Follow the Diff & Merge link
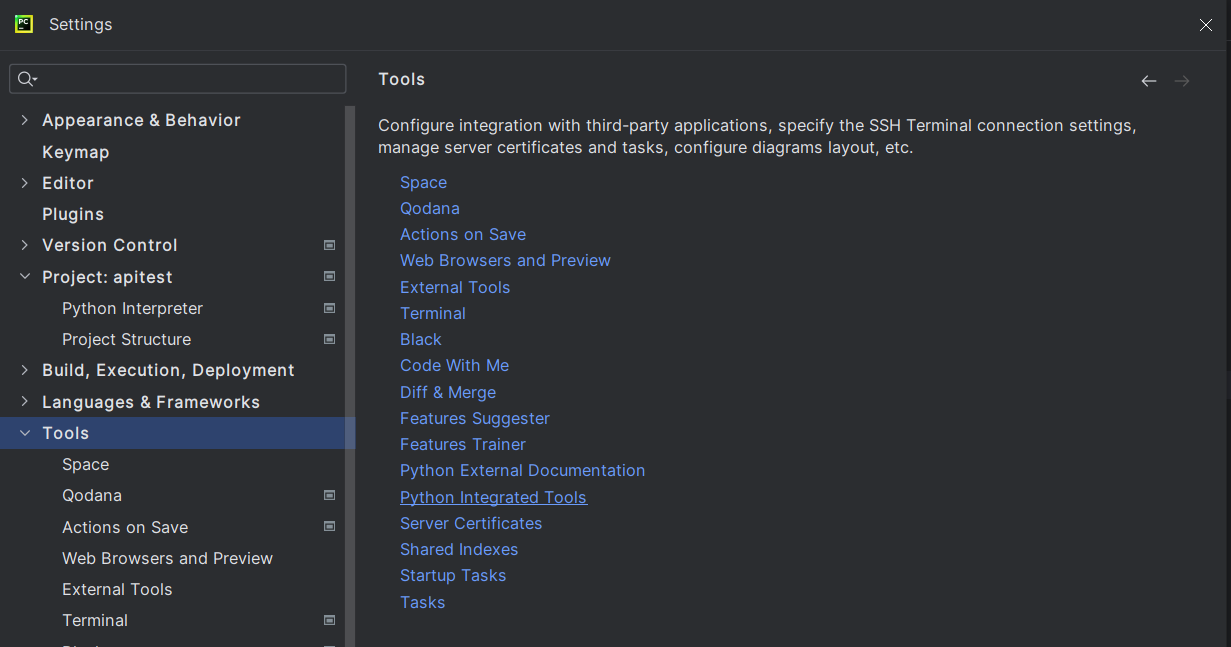 [448, 392]
